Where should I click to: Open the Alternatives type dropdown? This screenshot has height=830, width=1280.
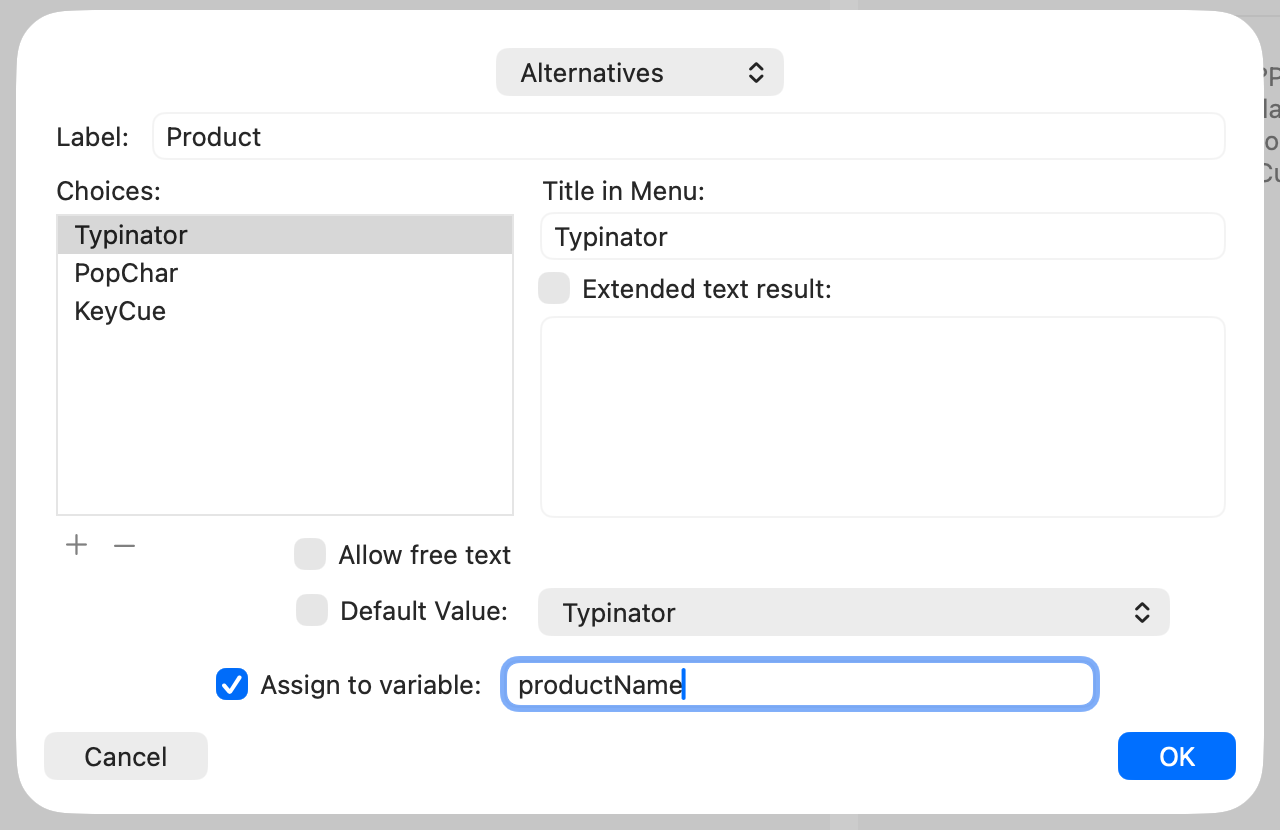pos(640,72)
